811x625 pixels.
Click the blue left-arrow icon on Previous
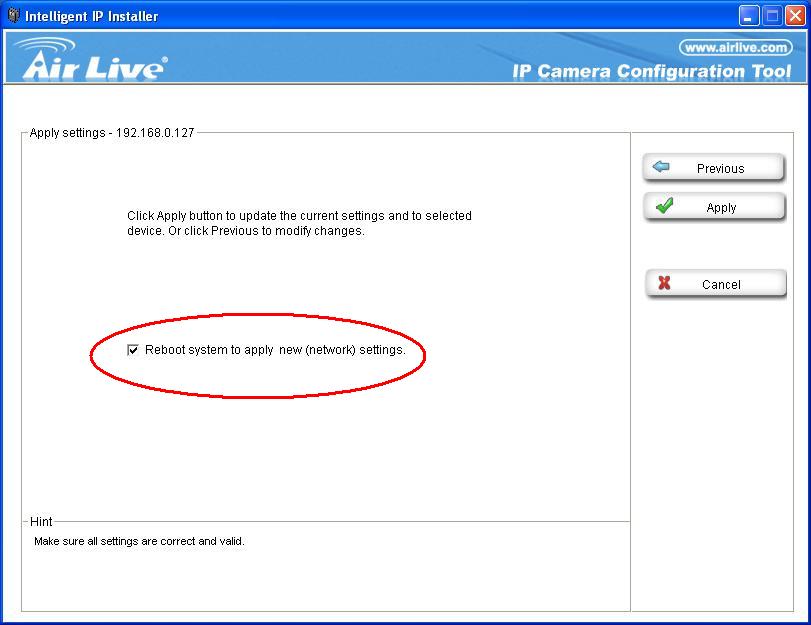coord(661,168)
